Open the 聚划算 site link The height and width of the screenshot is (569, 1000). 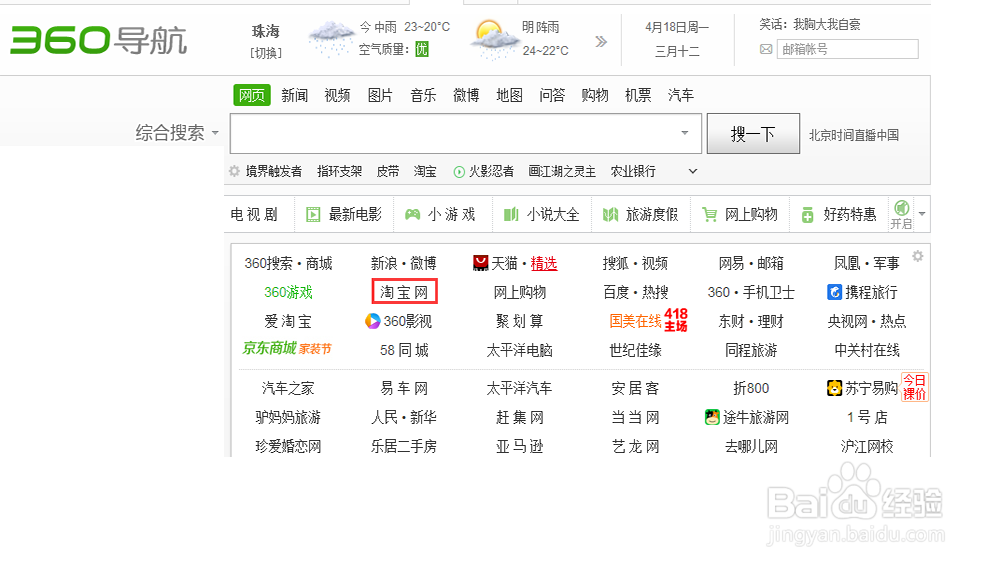(520, 321)
